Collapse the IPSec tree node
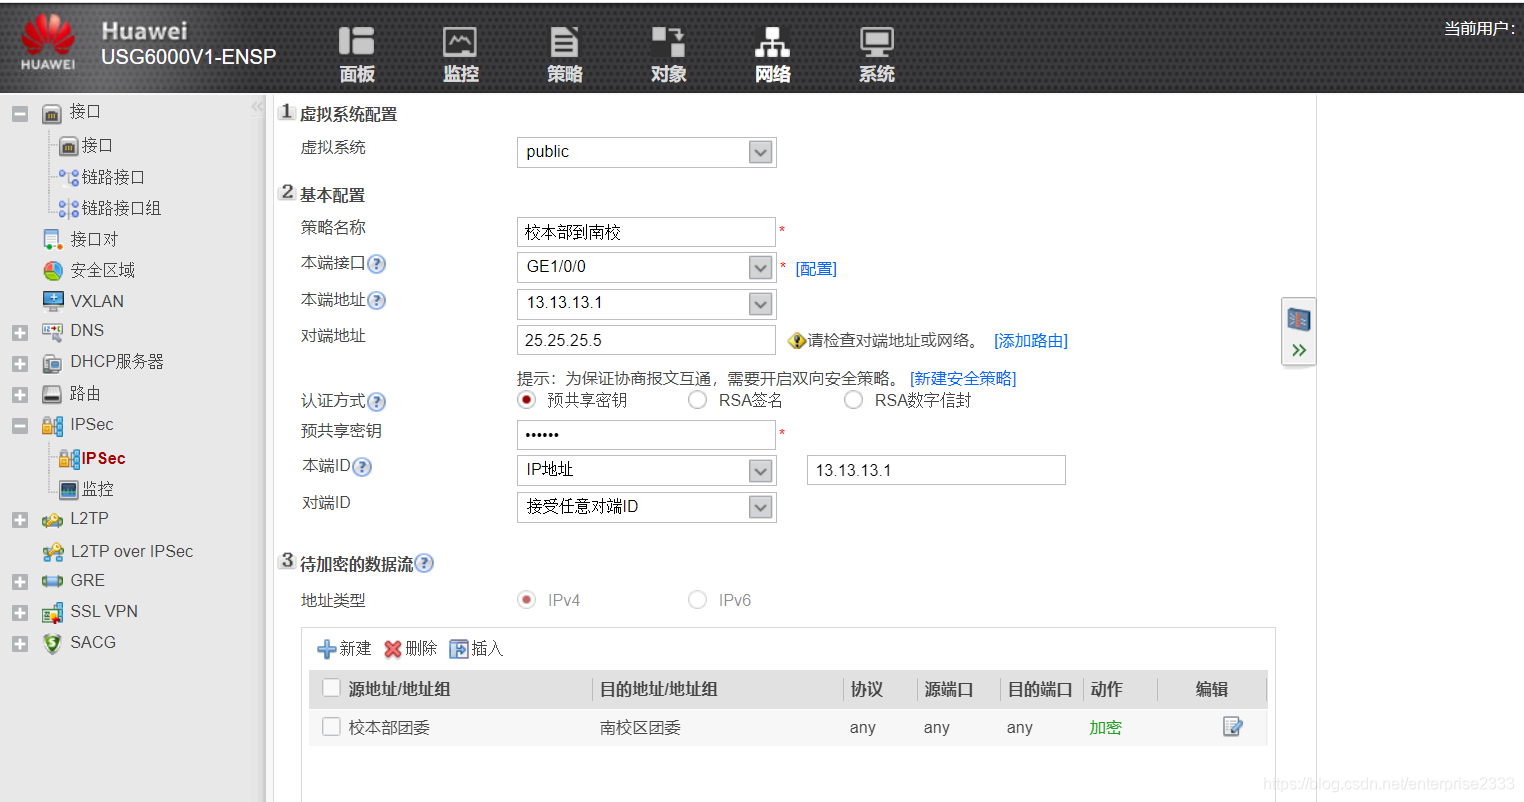Screen dimensions: 1524x802 19,426
